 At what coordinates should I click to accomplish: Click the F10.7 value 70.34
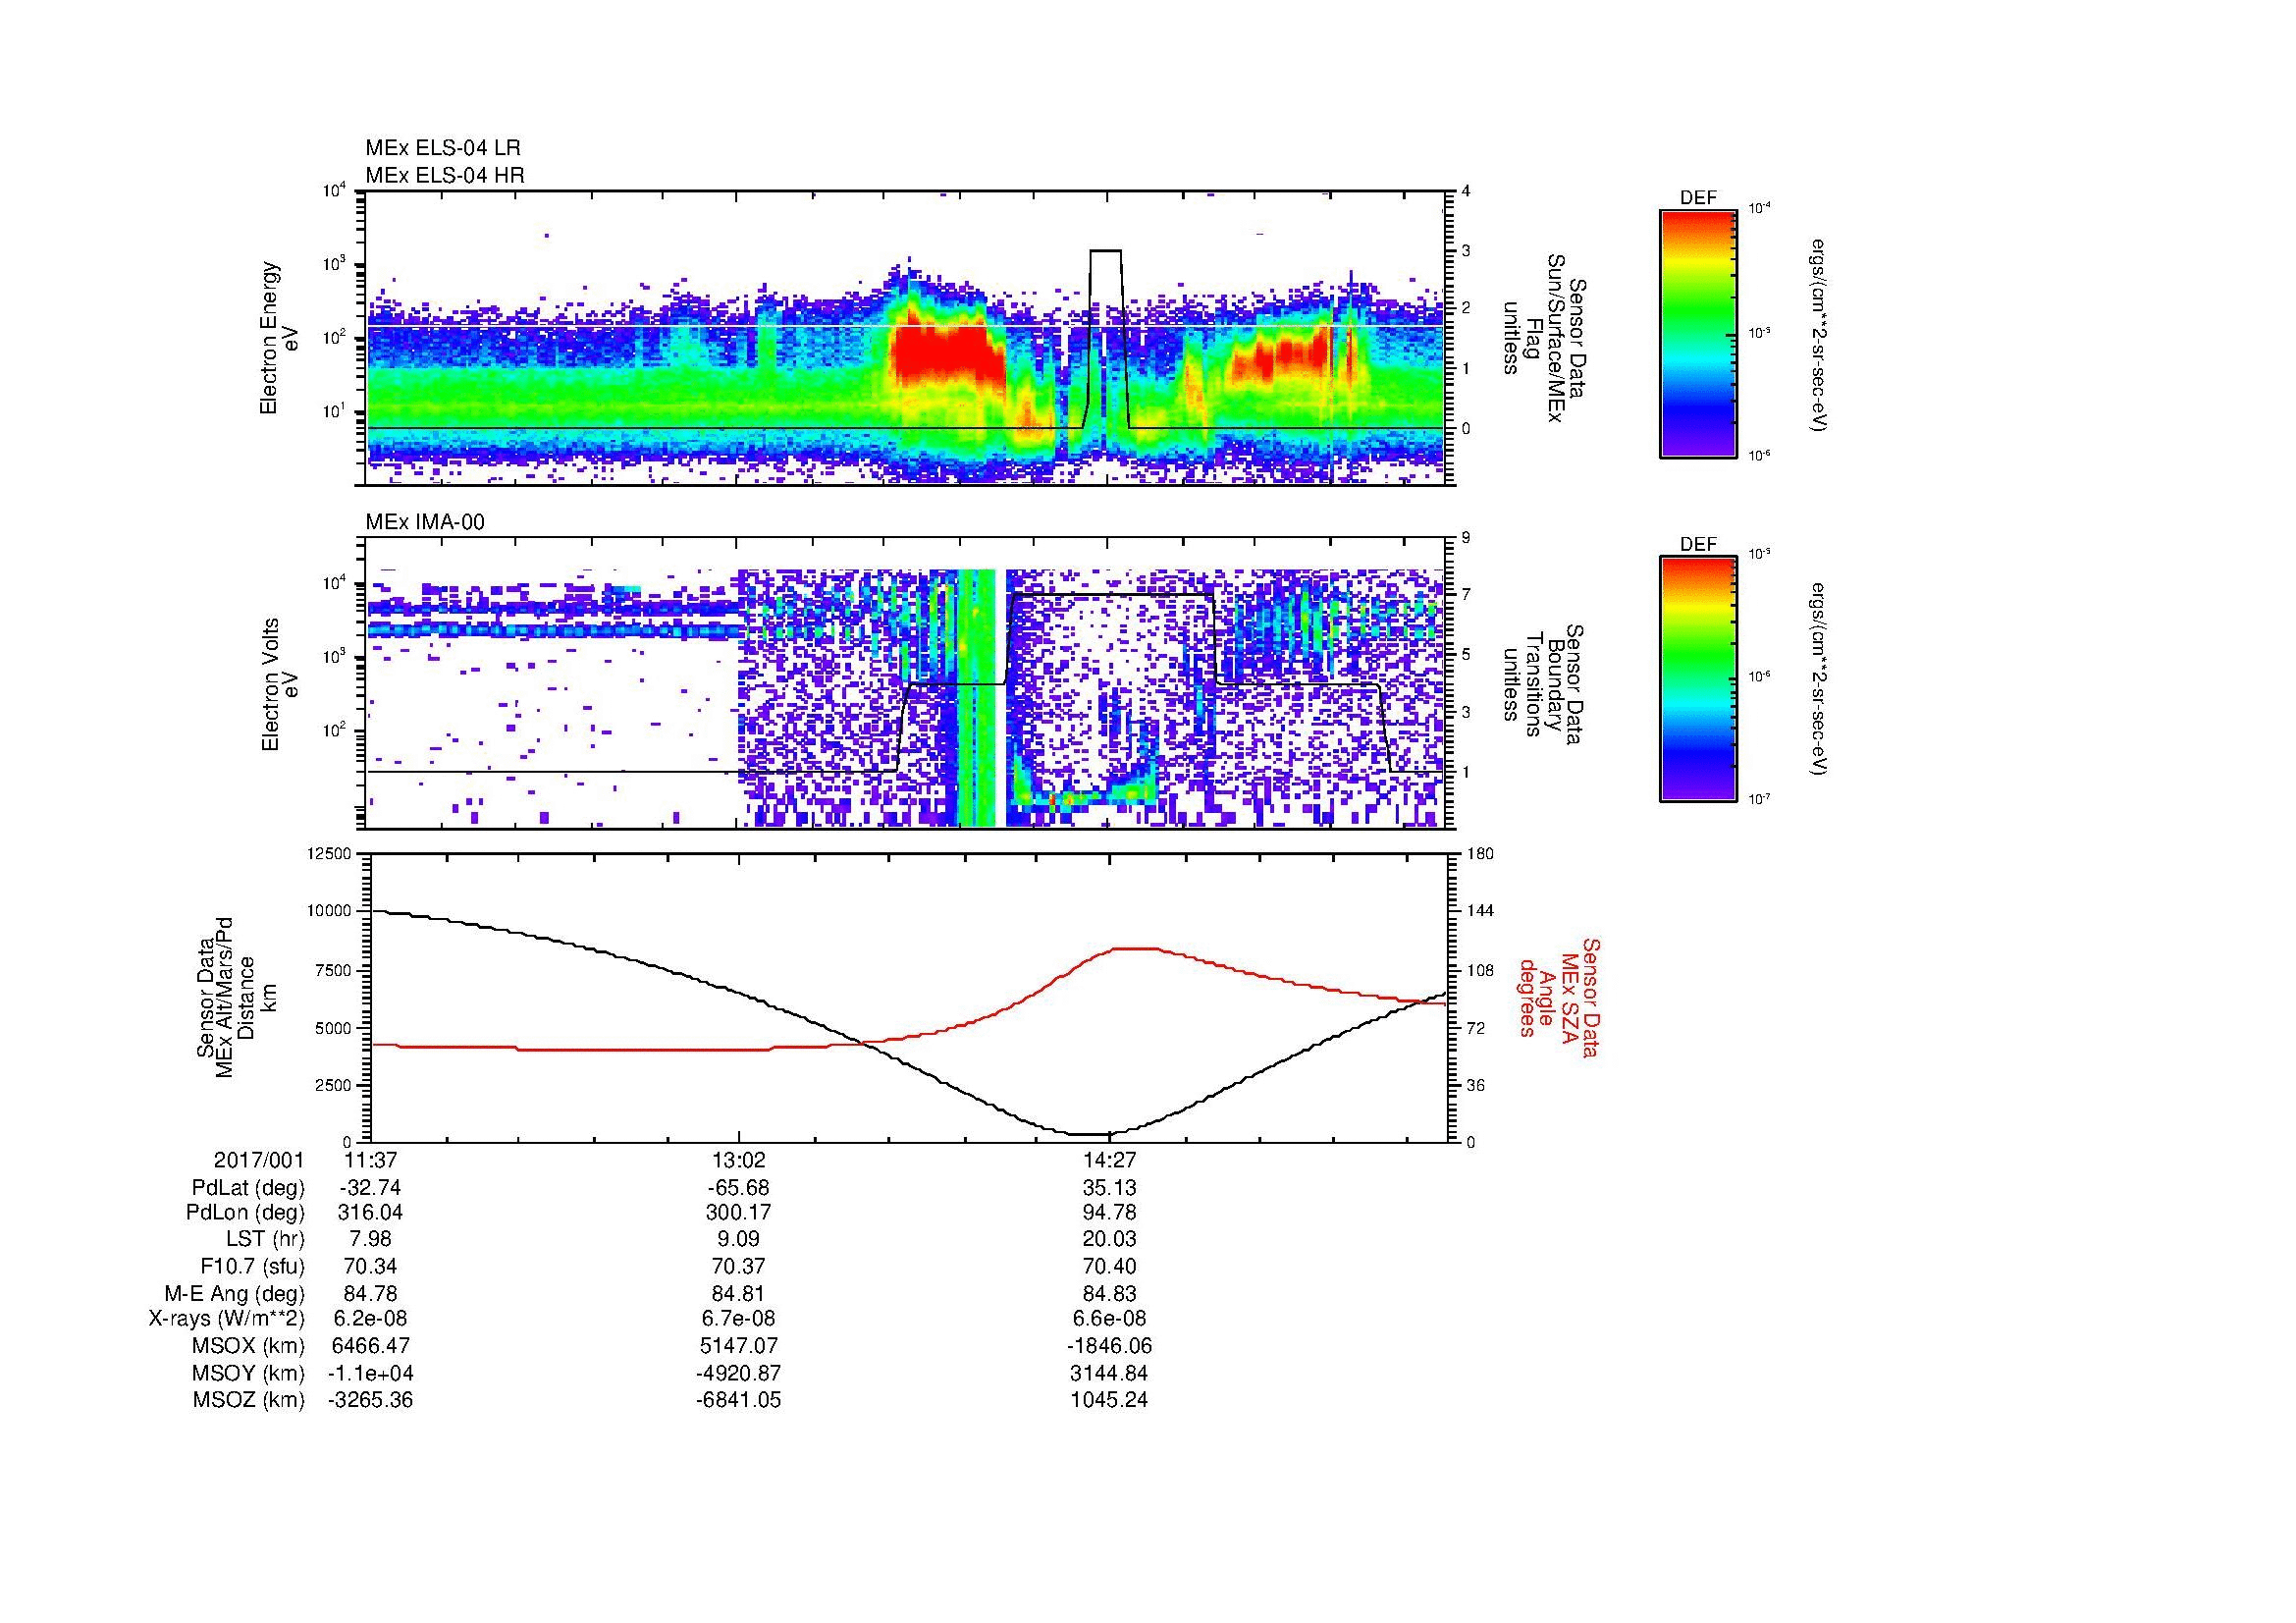tap(370, 1267)
